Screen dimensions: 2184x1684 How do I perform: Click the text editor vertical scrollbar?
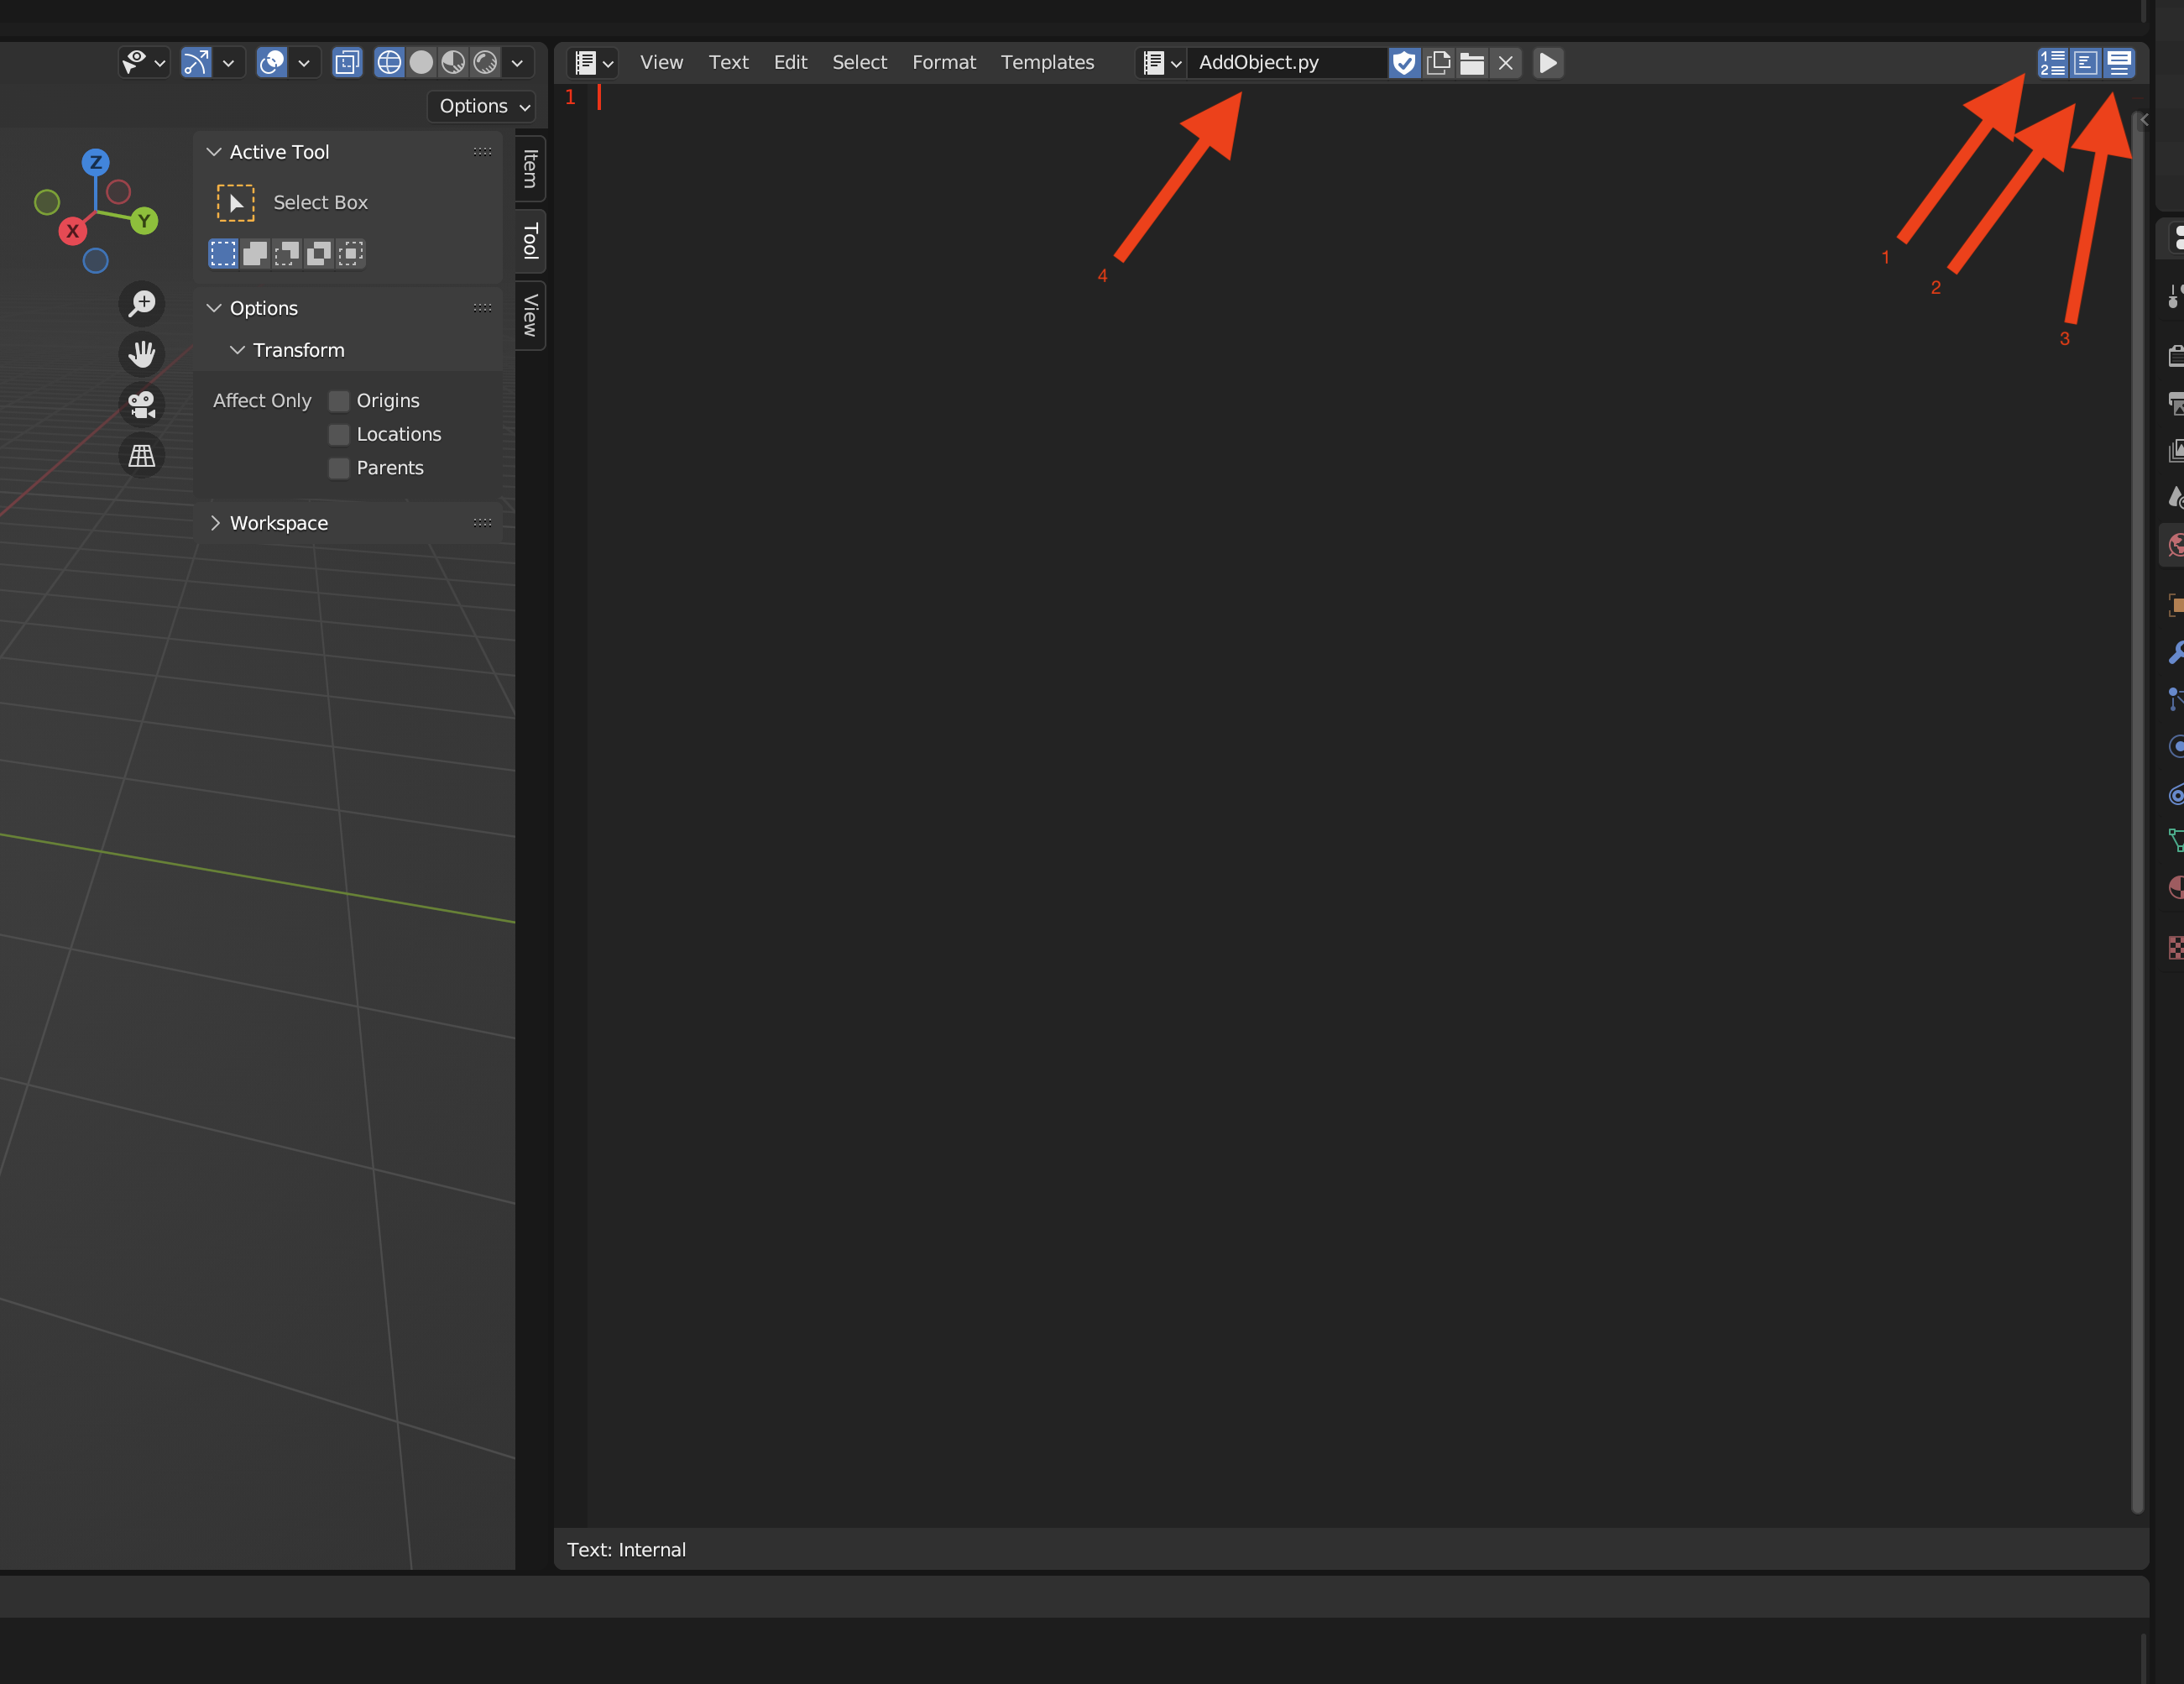[2138, 810]
